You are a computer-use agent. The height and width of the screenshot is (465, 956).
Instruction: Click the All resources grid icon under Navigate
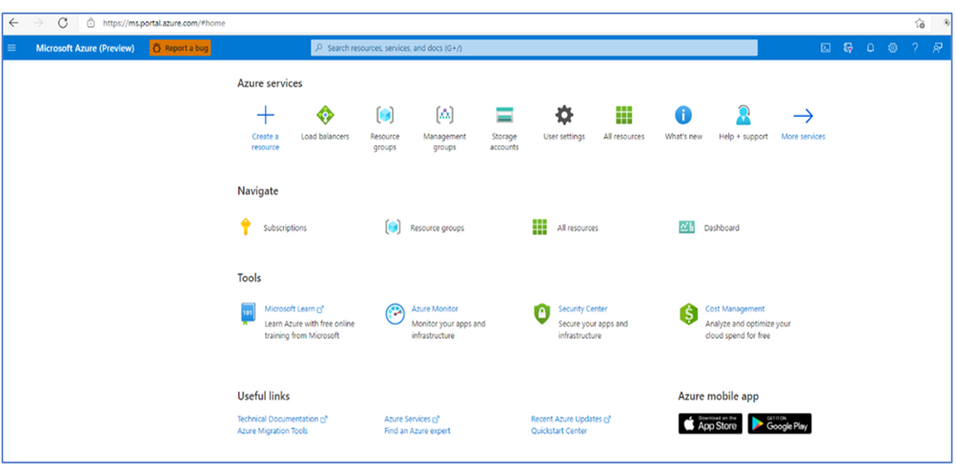pyautogui.click(x=540, y=227)
